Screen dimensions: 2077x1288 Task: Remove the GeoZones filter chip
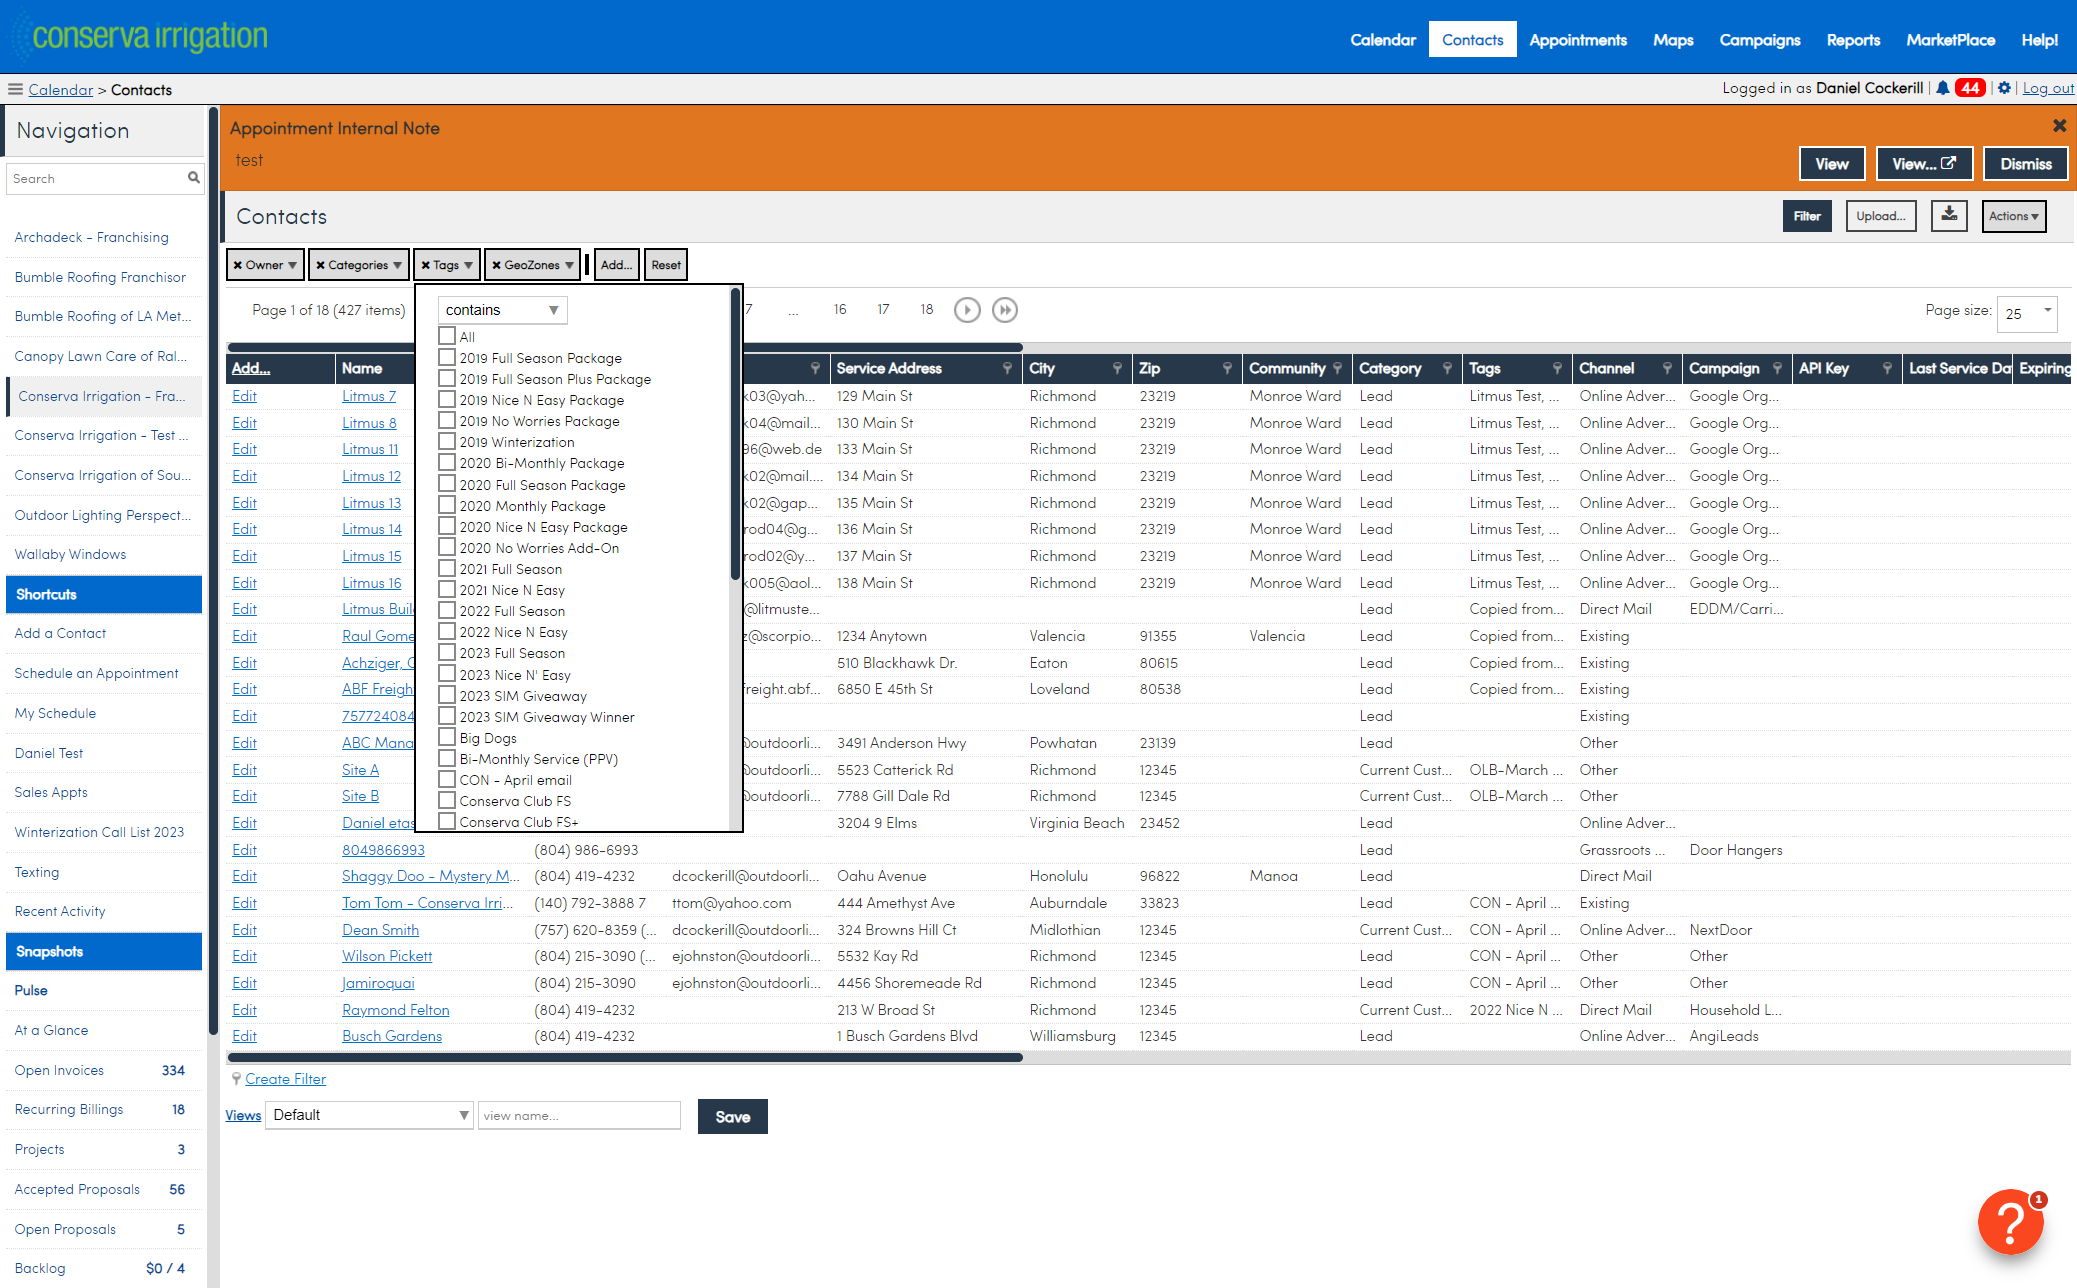496,265
